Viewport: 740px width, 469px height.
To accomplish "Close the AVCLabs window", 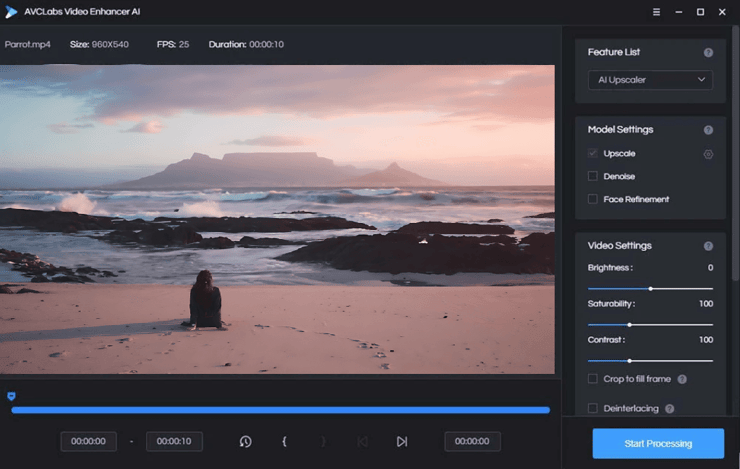I will point(722,12).
